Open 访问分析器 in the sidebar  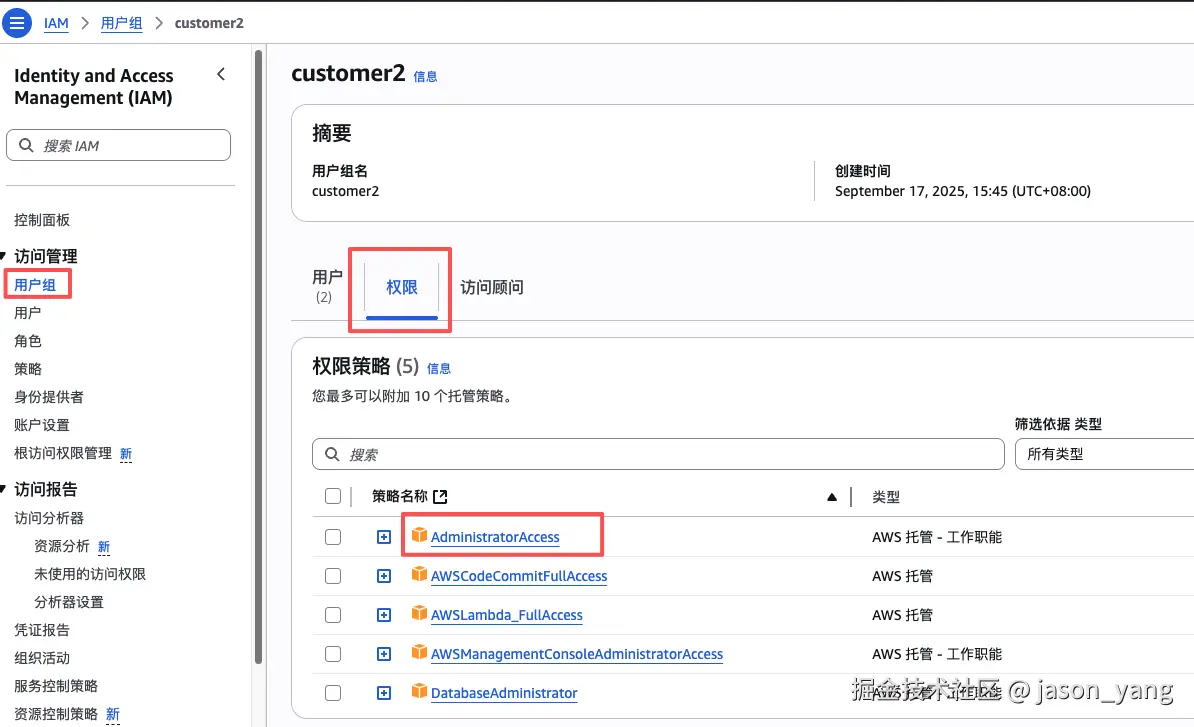[x=49, y=518]
